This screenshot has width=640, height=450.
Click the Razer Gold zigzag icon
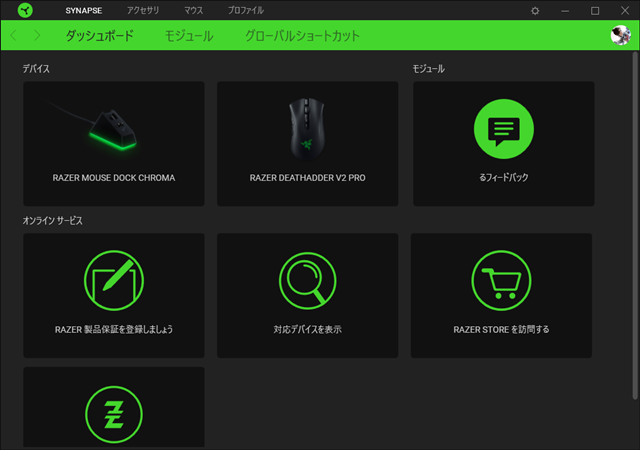point(114,414)
